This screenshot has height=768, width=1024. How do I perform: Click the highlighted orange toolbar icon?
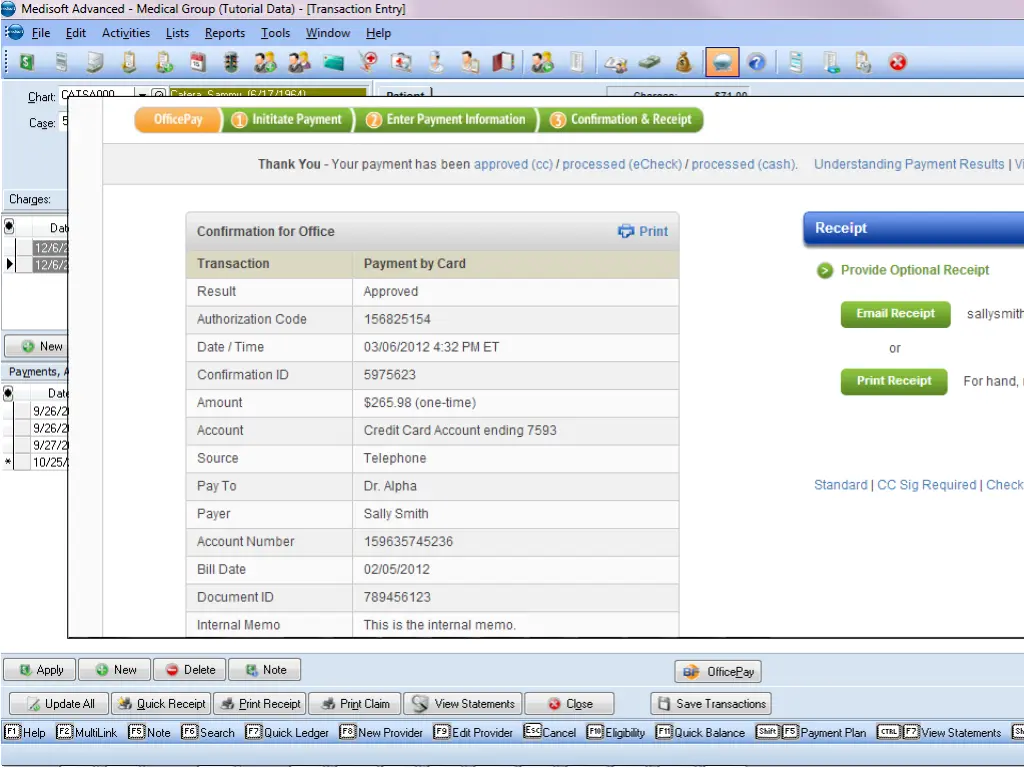coord(722,63)
